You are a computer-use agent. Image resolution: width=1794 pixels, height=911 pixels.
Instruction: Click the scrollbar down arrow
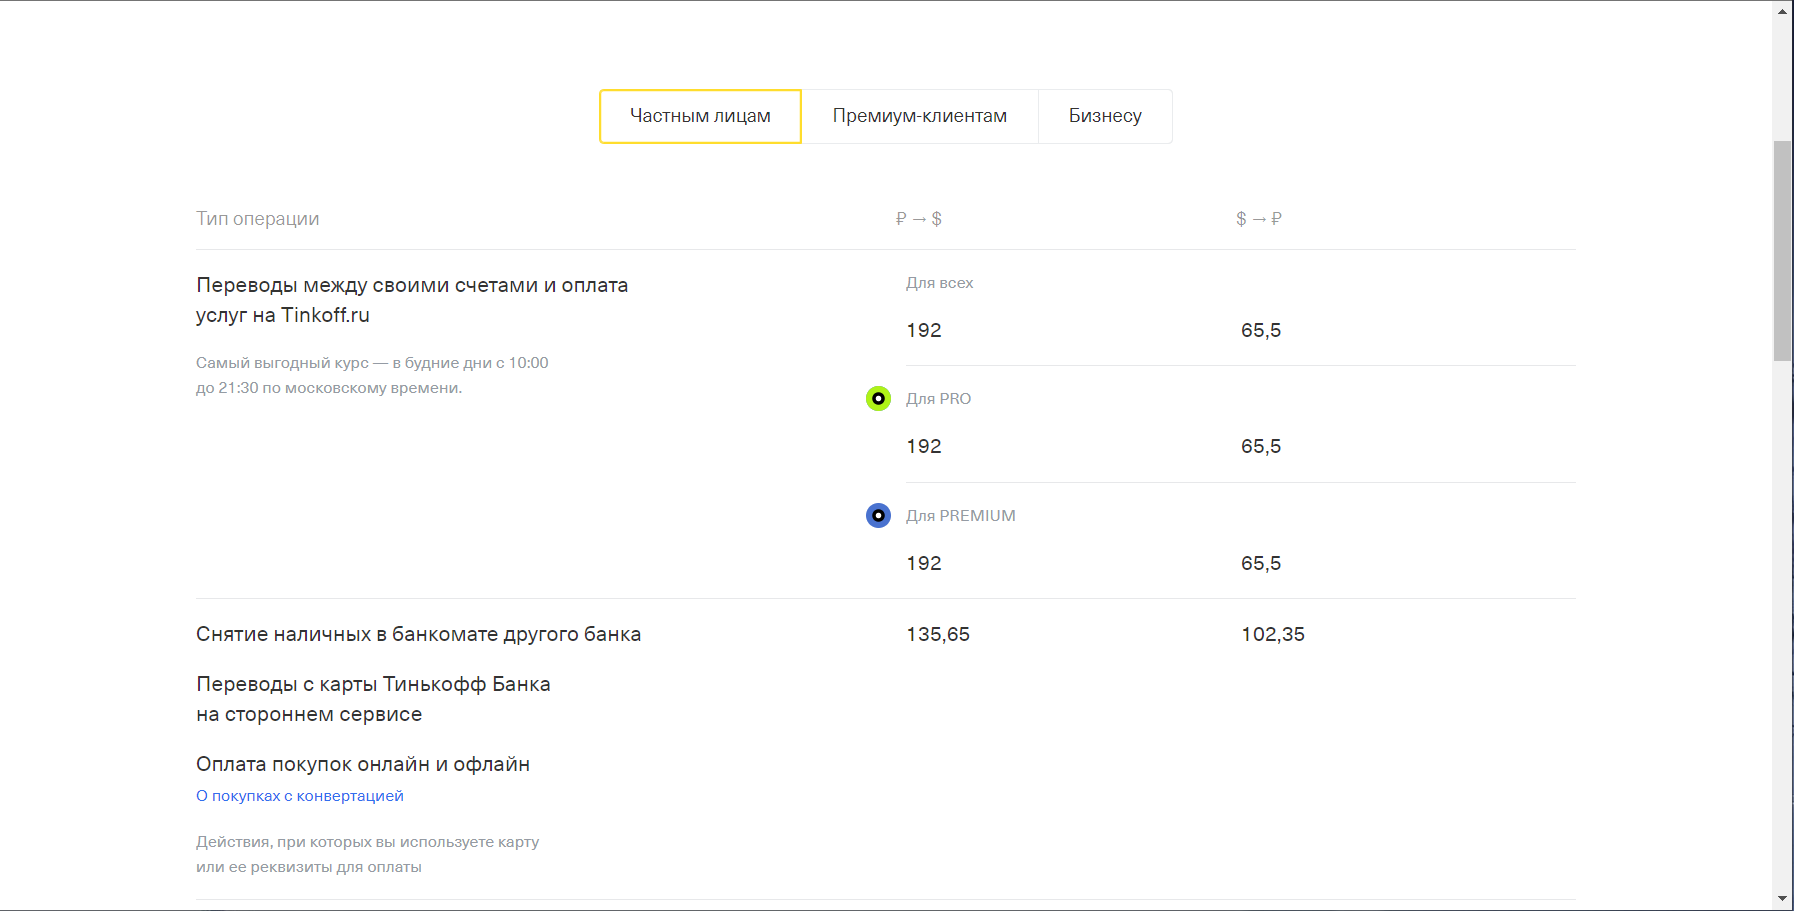(x=1782, y=899)
